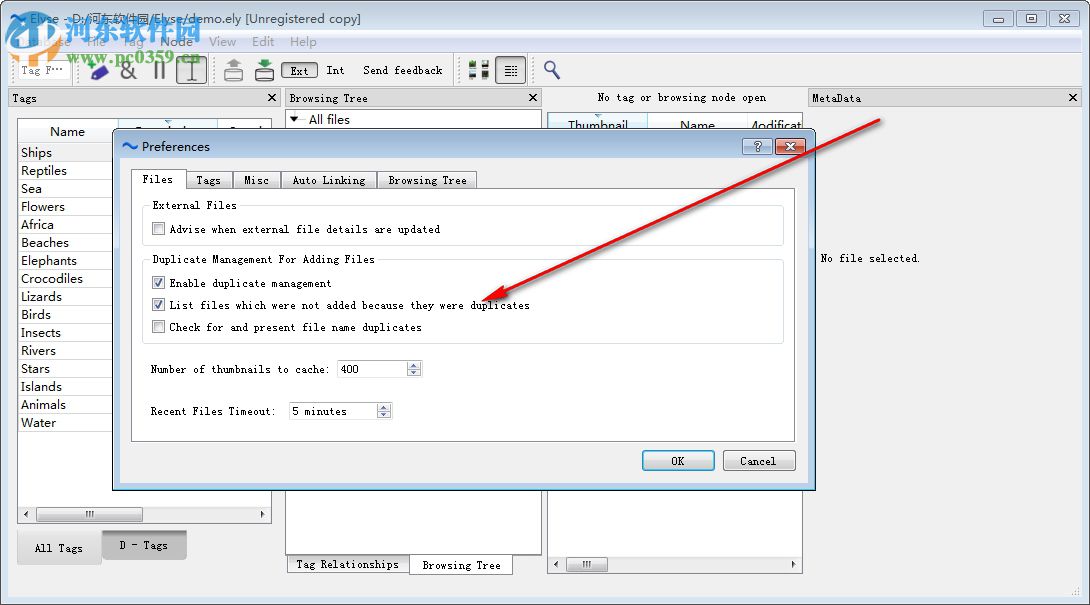The width and height of the screenshot is (1090, 605).
Task: Click the export database (up arrow) icon
Action: point(234,70)
